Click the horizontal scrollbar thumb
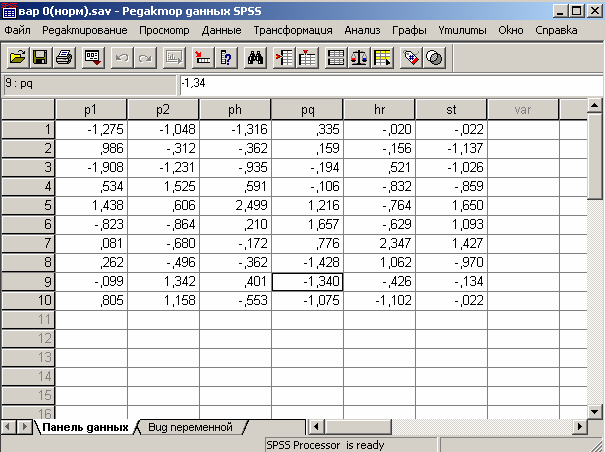 pos(358,427)
